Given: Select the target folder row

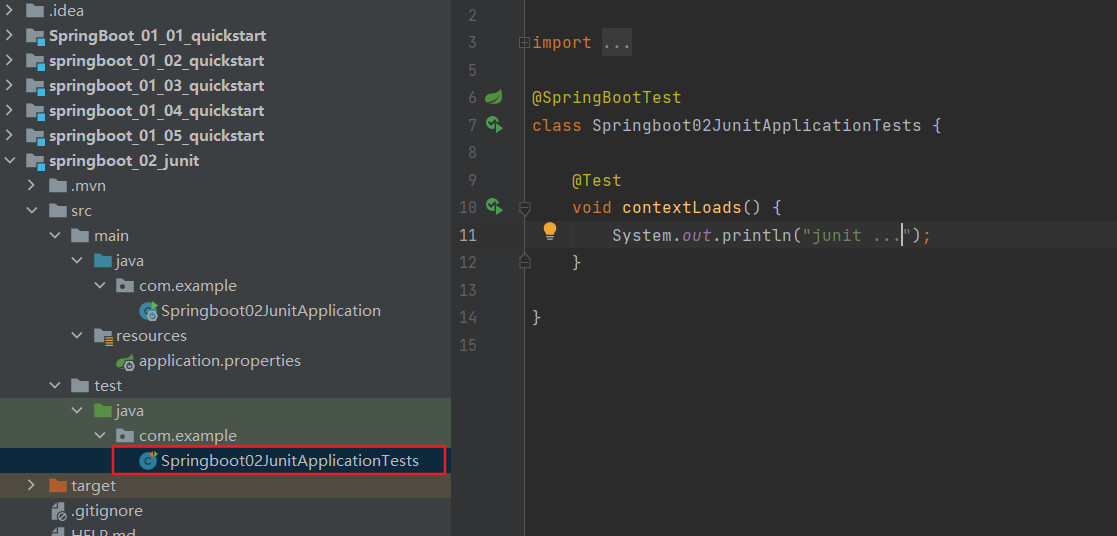Looking at the screenshot, I should pyautogui.click(x=225, y=486).
